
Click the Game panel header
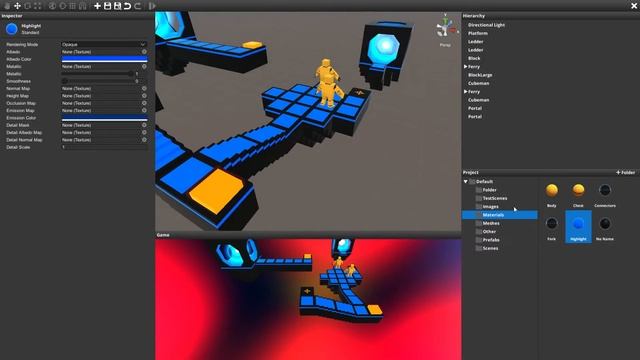(308, 235)
